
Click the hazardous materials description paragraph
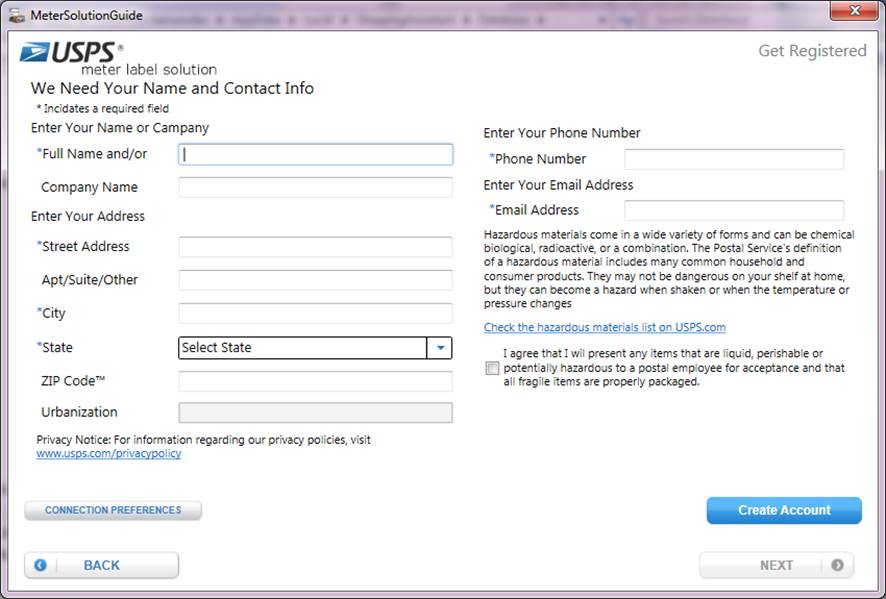pyautogui.click(x=669, y=269)
